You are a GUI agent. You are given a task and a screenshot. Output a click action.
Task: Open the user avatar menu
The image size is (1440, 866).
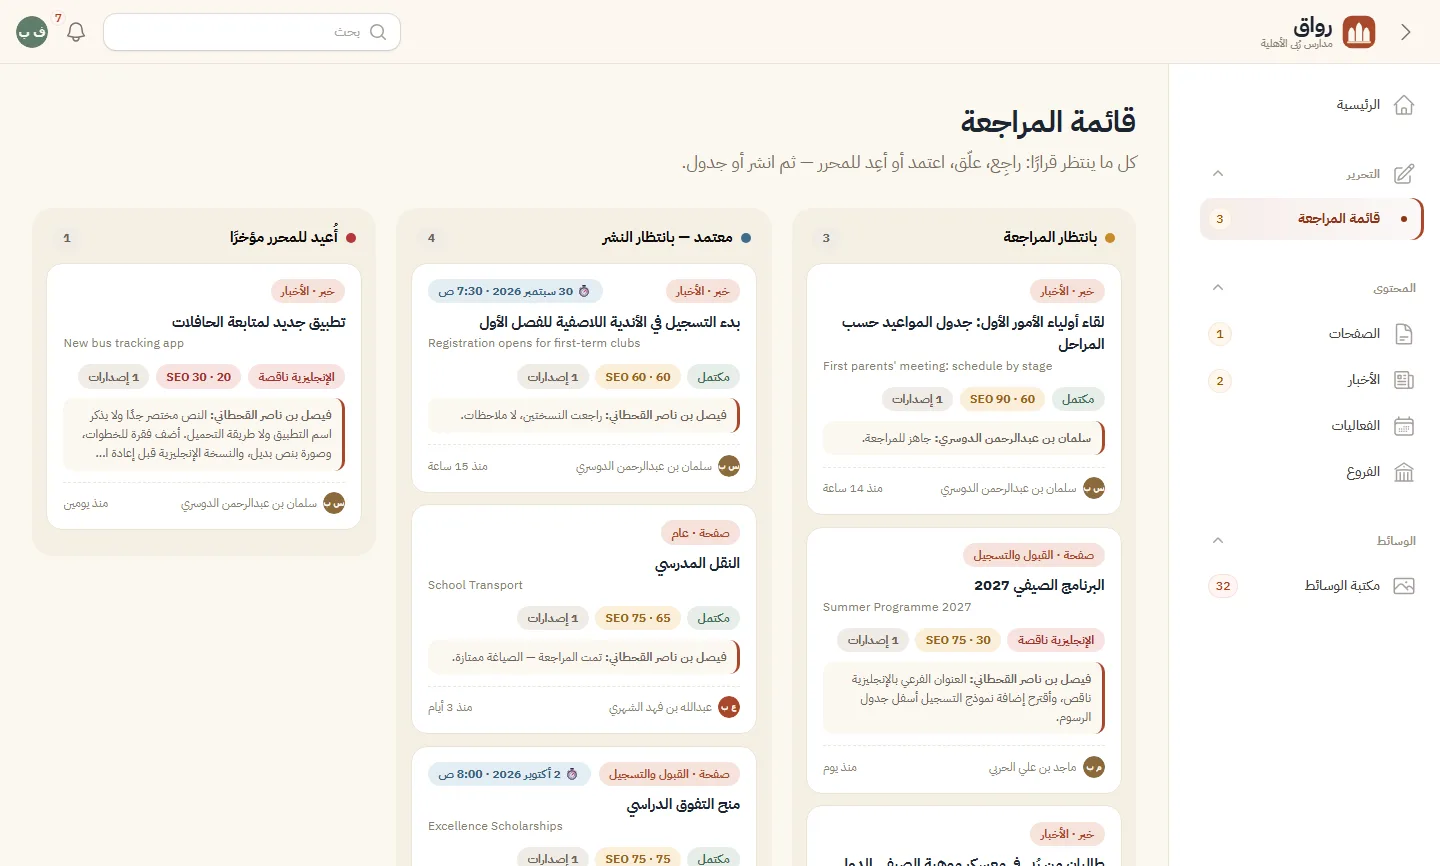pyautogui.click(x=32, y=32)
